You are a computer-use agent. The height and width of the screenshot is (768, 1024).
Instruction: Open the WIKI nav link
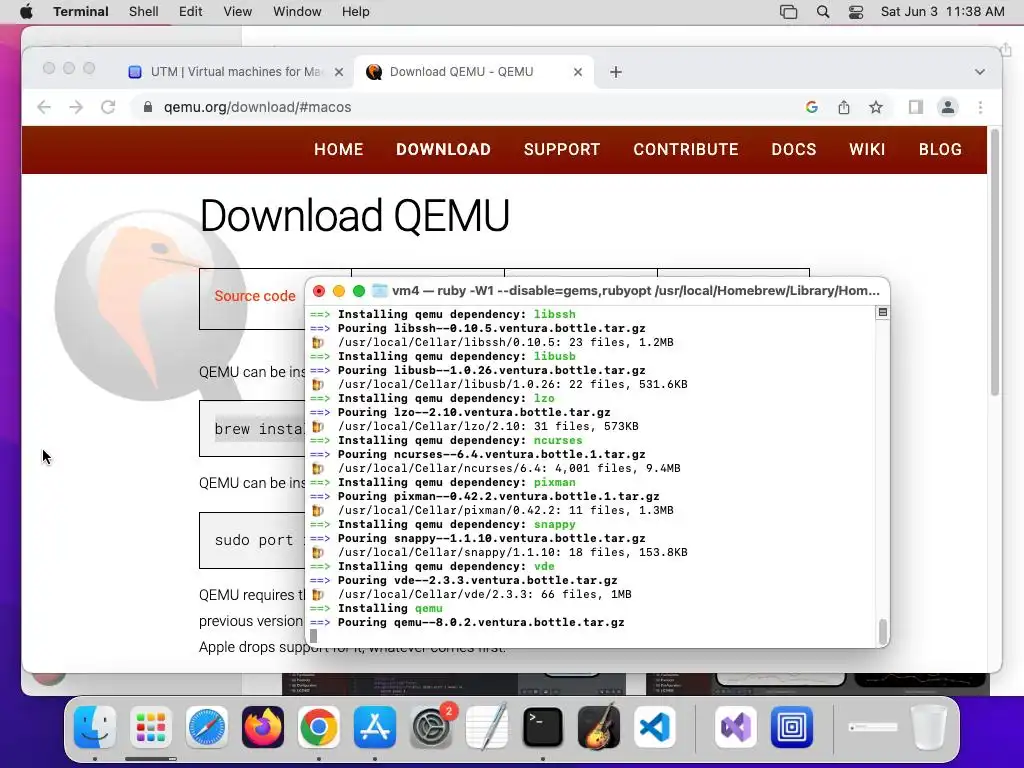[867, 150]
